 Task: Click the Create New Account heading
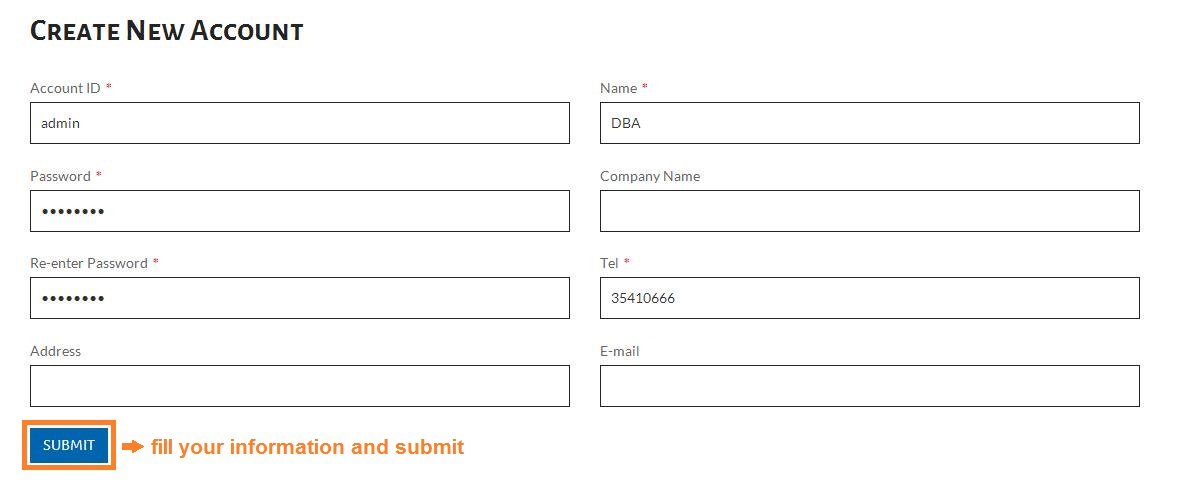tap(167, 32)
